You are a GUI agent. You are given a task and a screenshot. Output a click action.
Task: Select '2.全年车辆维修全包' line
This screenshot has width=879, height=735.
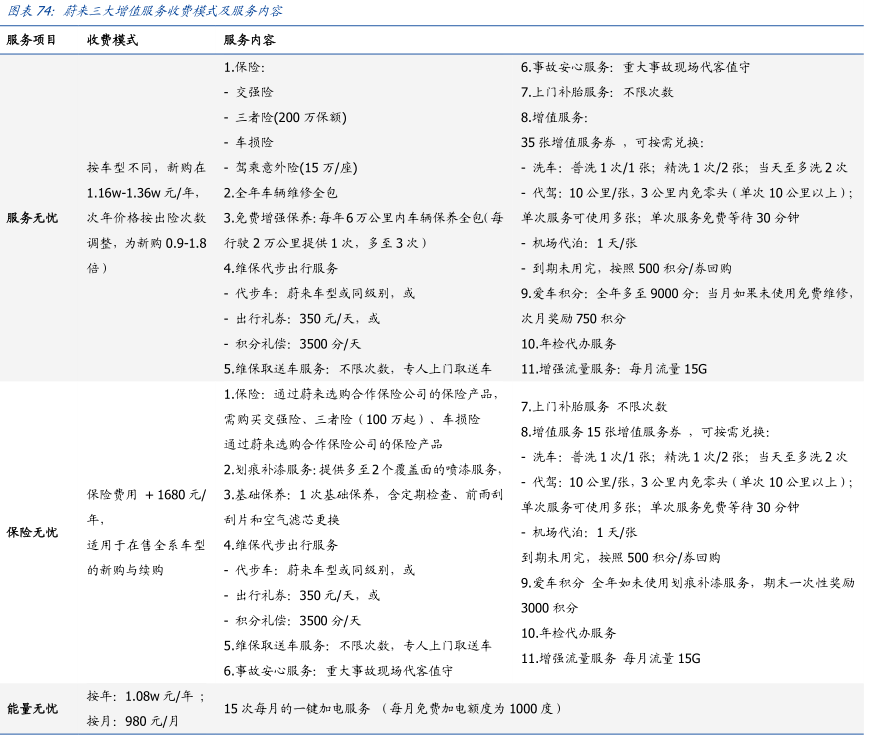[x=281, y=193]
